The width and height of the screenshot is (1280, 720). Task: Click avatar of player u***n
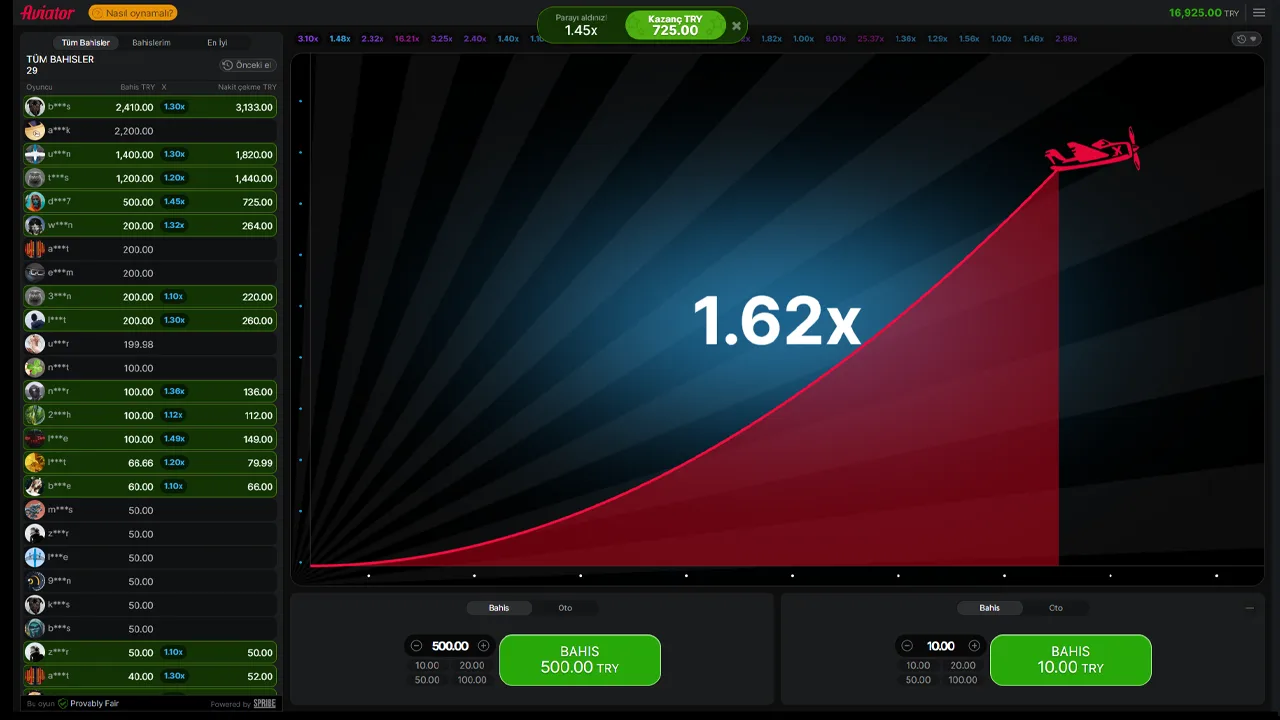pos(35,154)
